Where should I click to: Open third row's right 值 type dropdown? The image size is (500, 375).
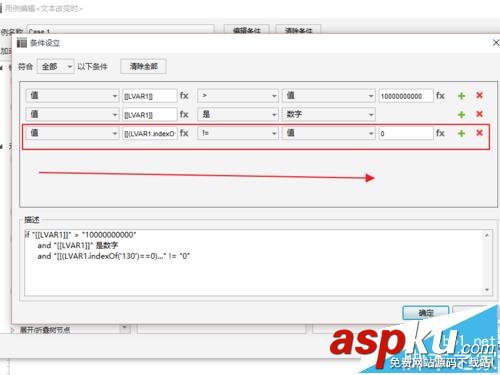tap(329, 133)
